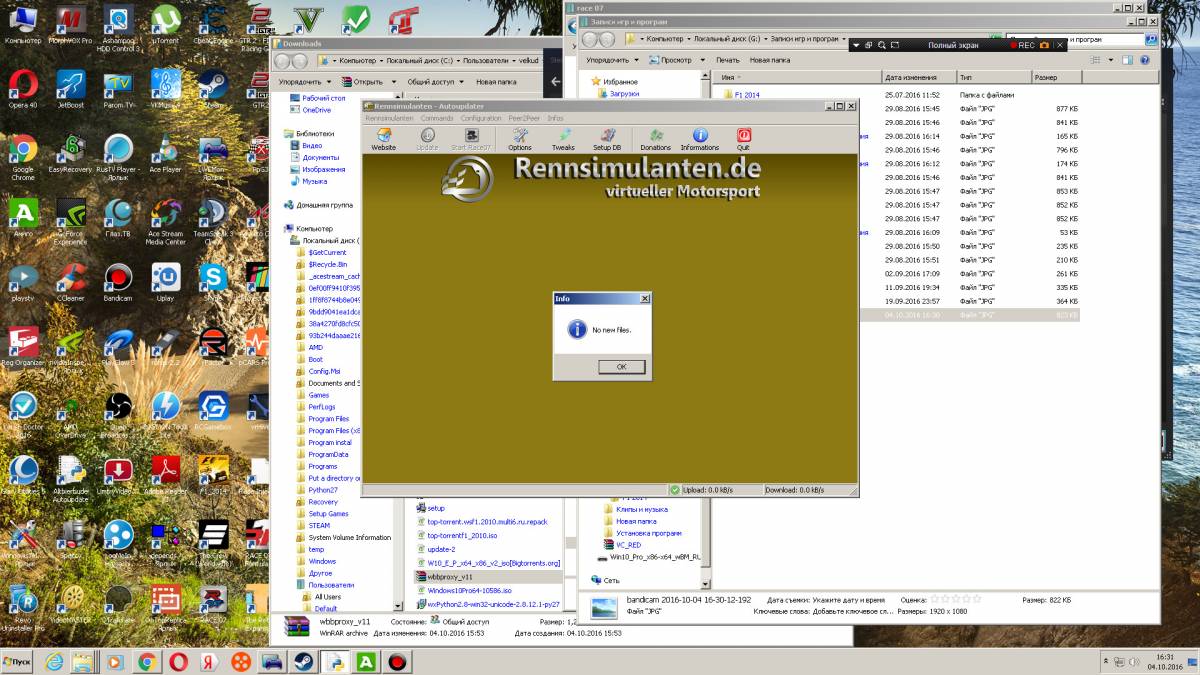The width and height of the screenshot is (1200, 675).
Task: Open the Commands menu
Action: click(437, 118)
